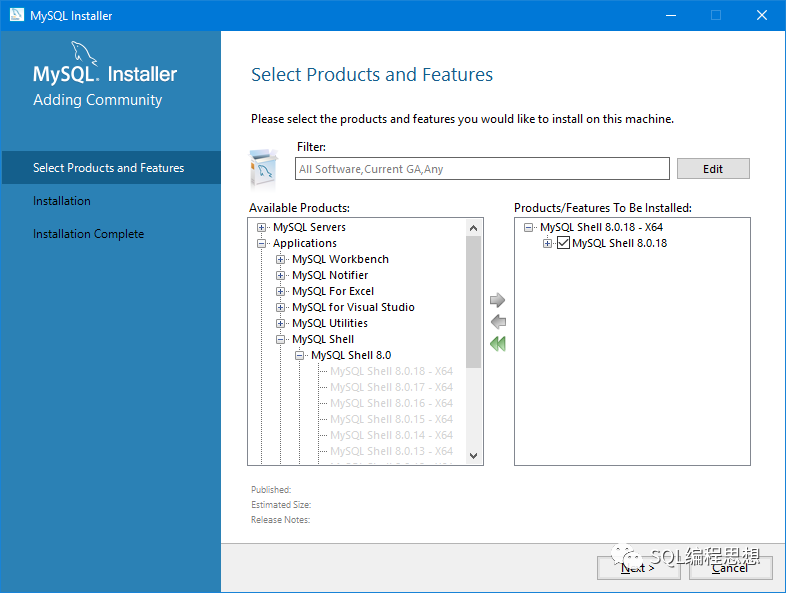This screenshot has width=786, height=593.
Task: Click the Next button
Action: (638, 568)
